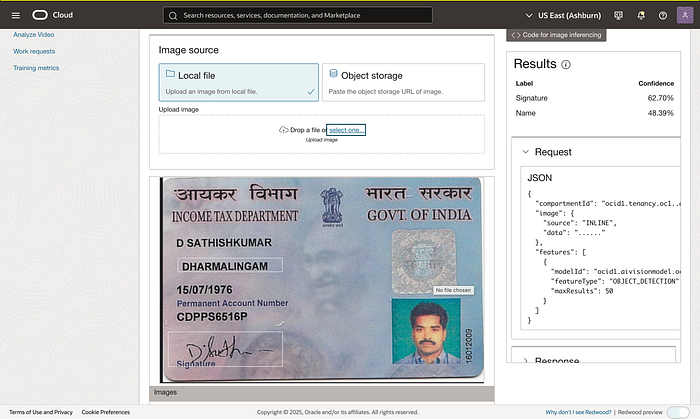Click the Confidence column header

(656, 83)
